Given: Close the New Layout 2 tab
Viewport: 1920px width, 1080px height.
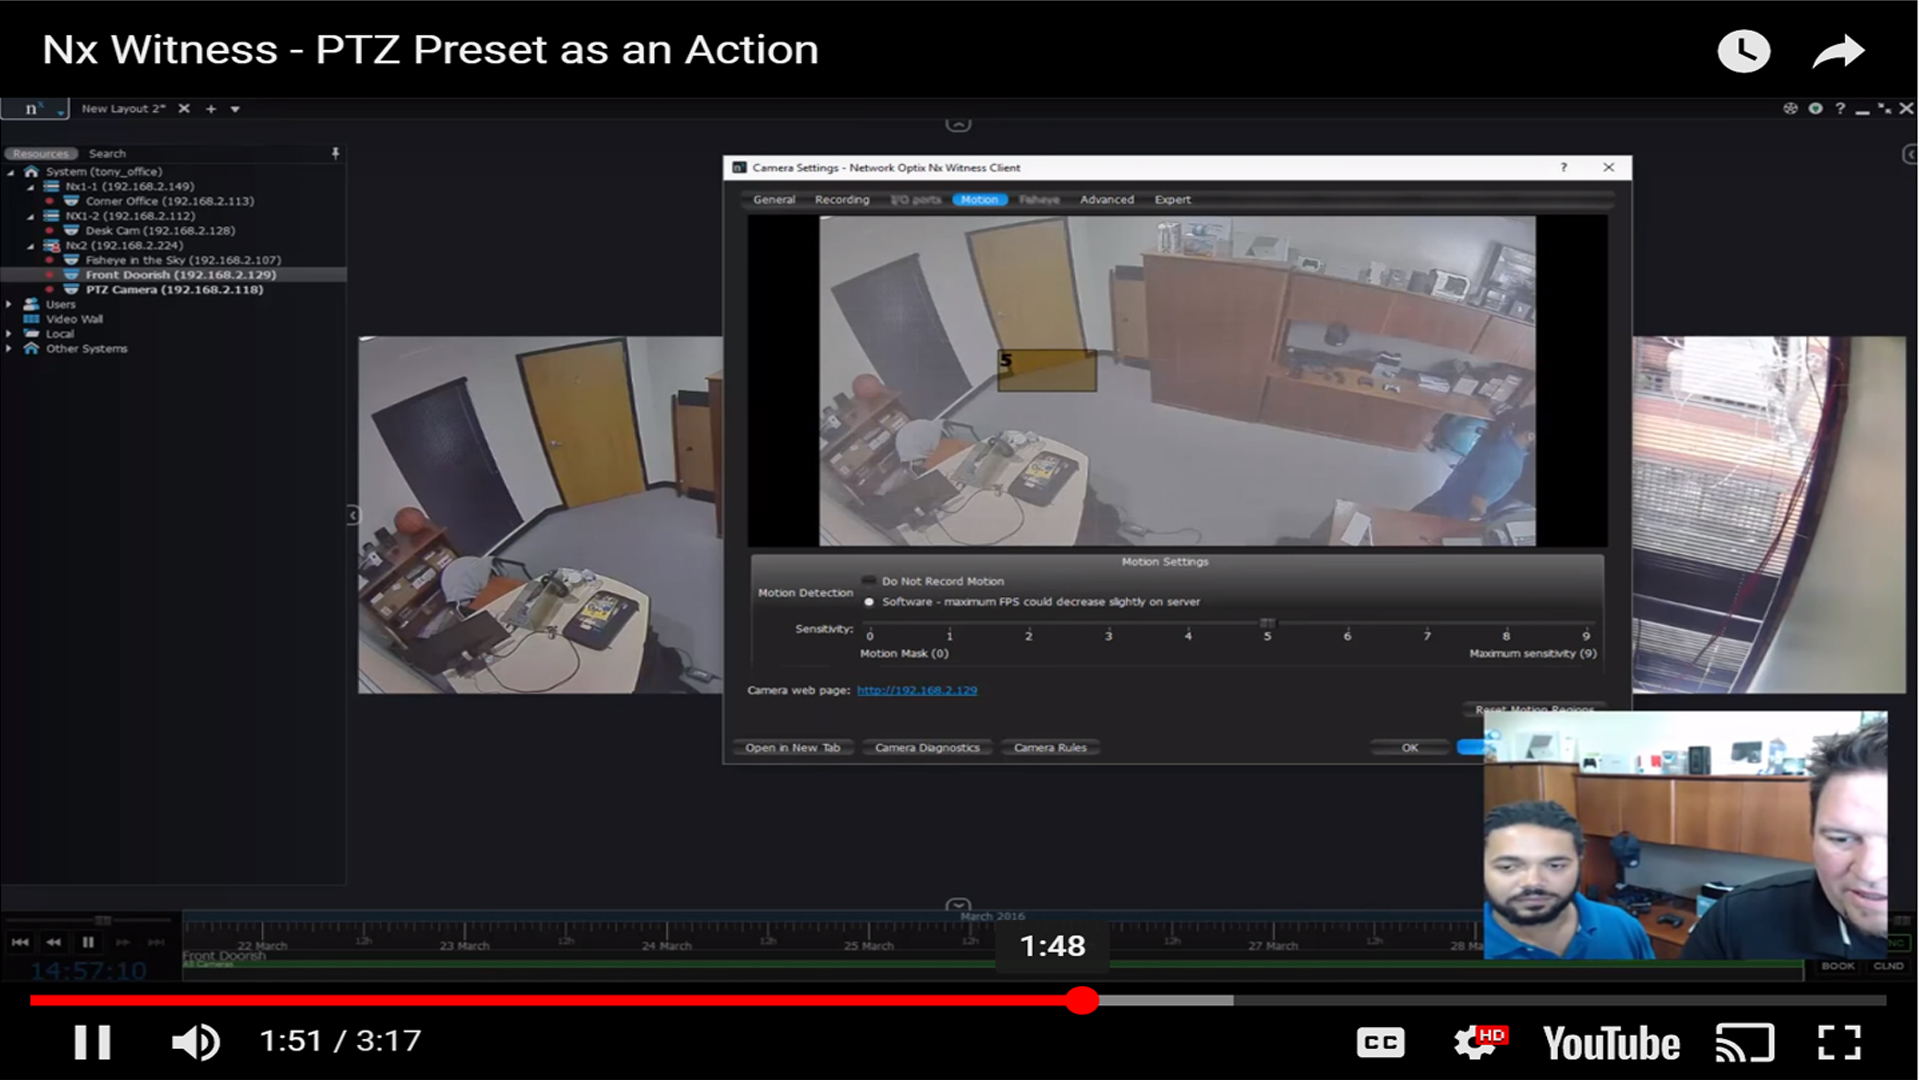Looking at the screenshot, I should click(x=184, y=108).
